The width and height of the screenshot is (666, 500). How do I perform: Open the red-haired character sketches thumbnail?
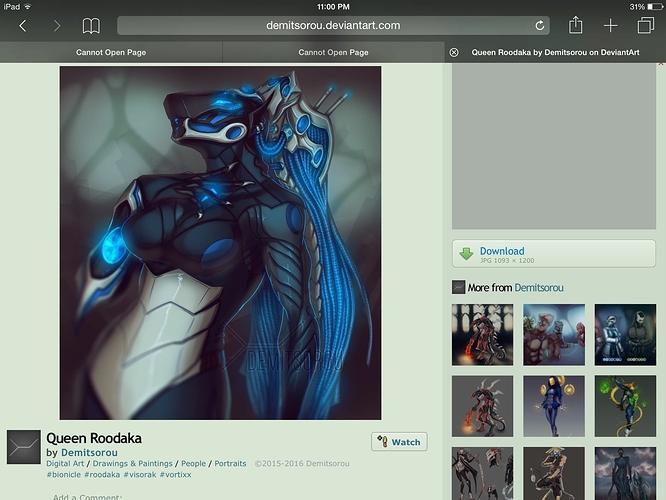click(483, 473)
